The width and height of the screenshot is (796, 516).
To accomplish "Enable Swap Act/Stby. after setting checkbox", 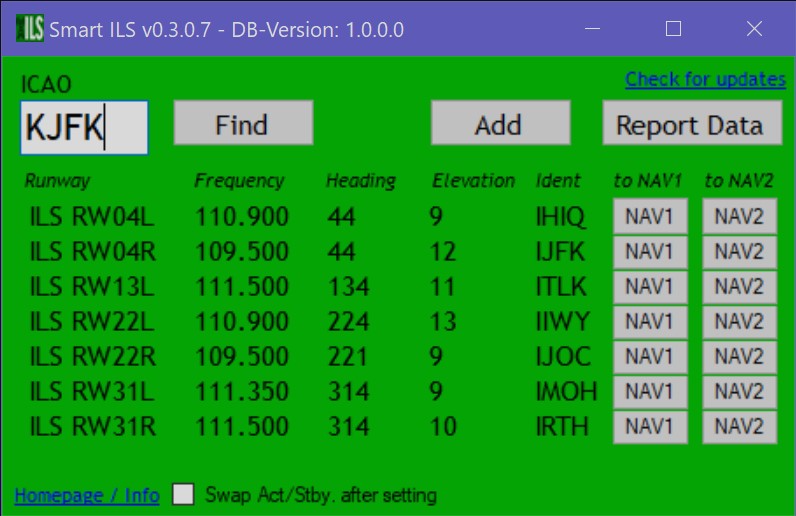I will point(183,494).
